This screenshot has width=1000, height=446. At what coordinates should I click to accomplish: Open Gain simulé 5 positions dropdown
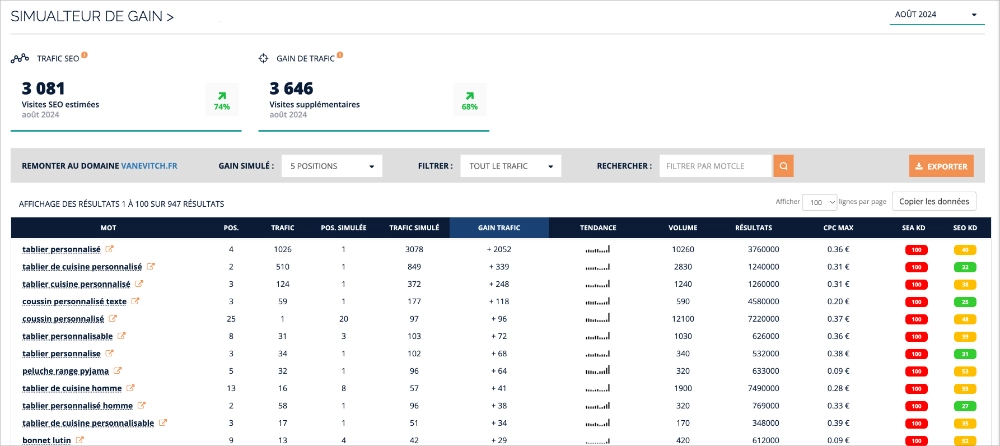tap(332, 166)
